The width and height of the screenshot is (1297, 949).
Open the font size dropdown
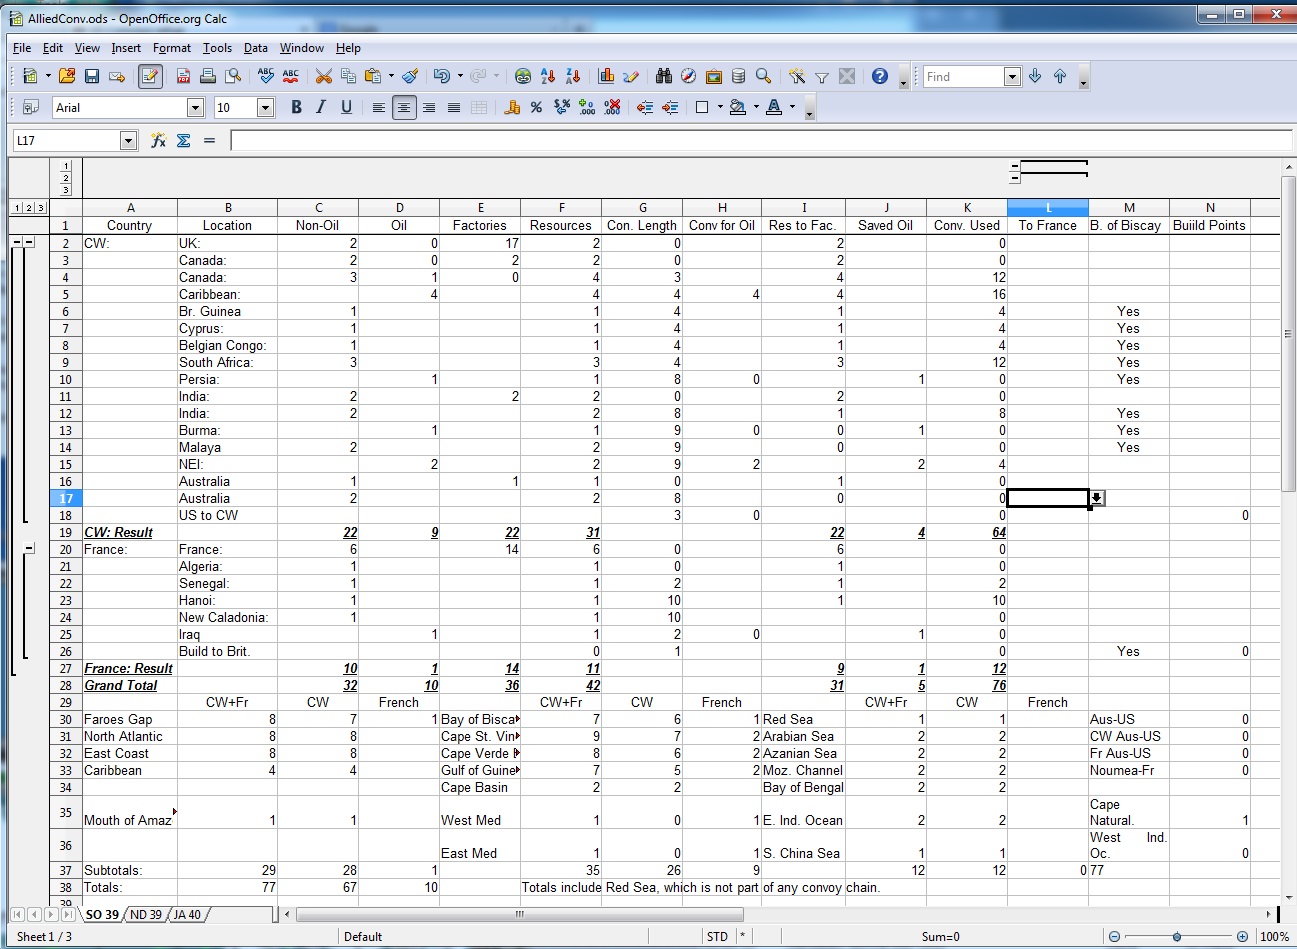pyautogui.click(x=265, y=107)
